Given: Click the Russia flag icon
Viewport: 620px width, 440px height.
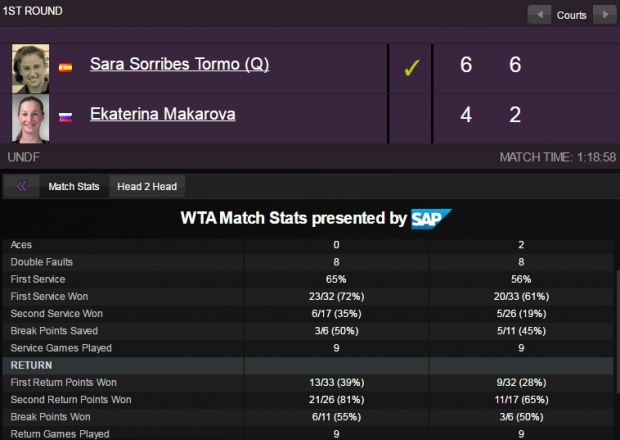Looking at the screenshot, I should pyautogui.click(x=66, y=117).
